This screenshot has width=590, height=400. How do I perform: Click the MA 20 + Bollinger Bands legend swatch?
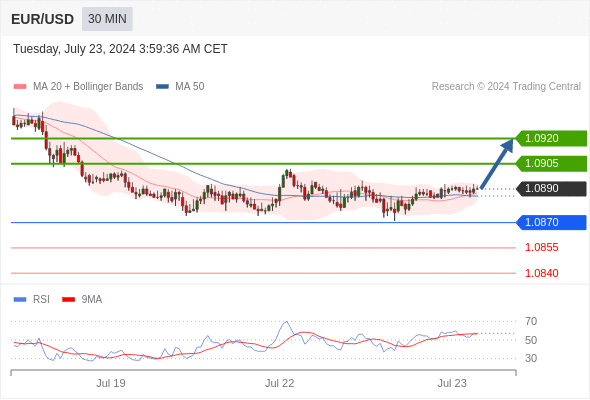point(20,87)
